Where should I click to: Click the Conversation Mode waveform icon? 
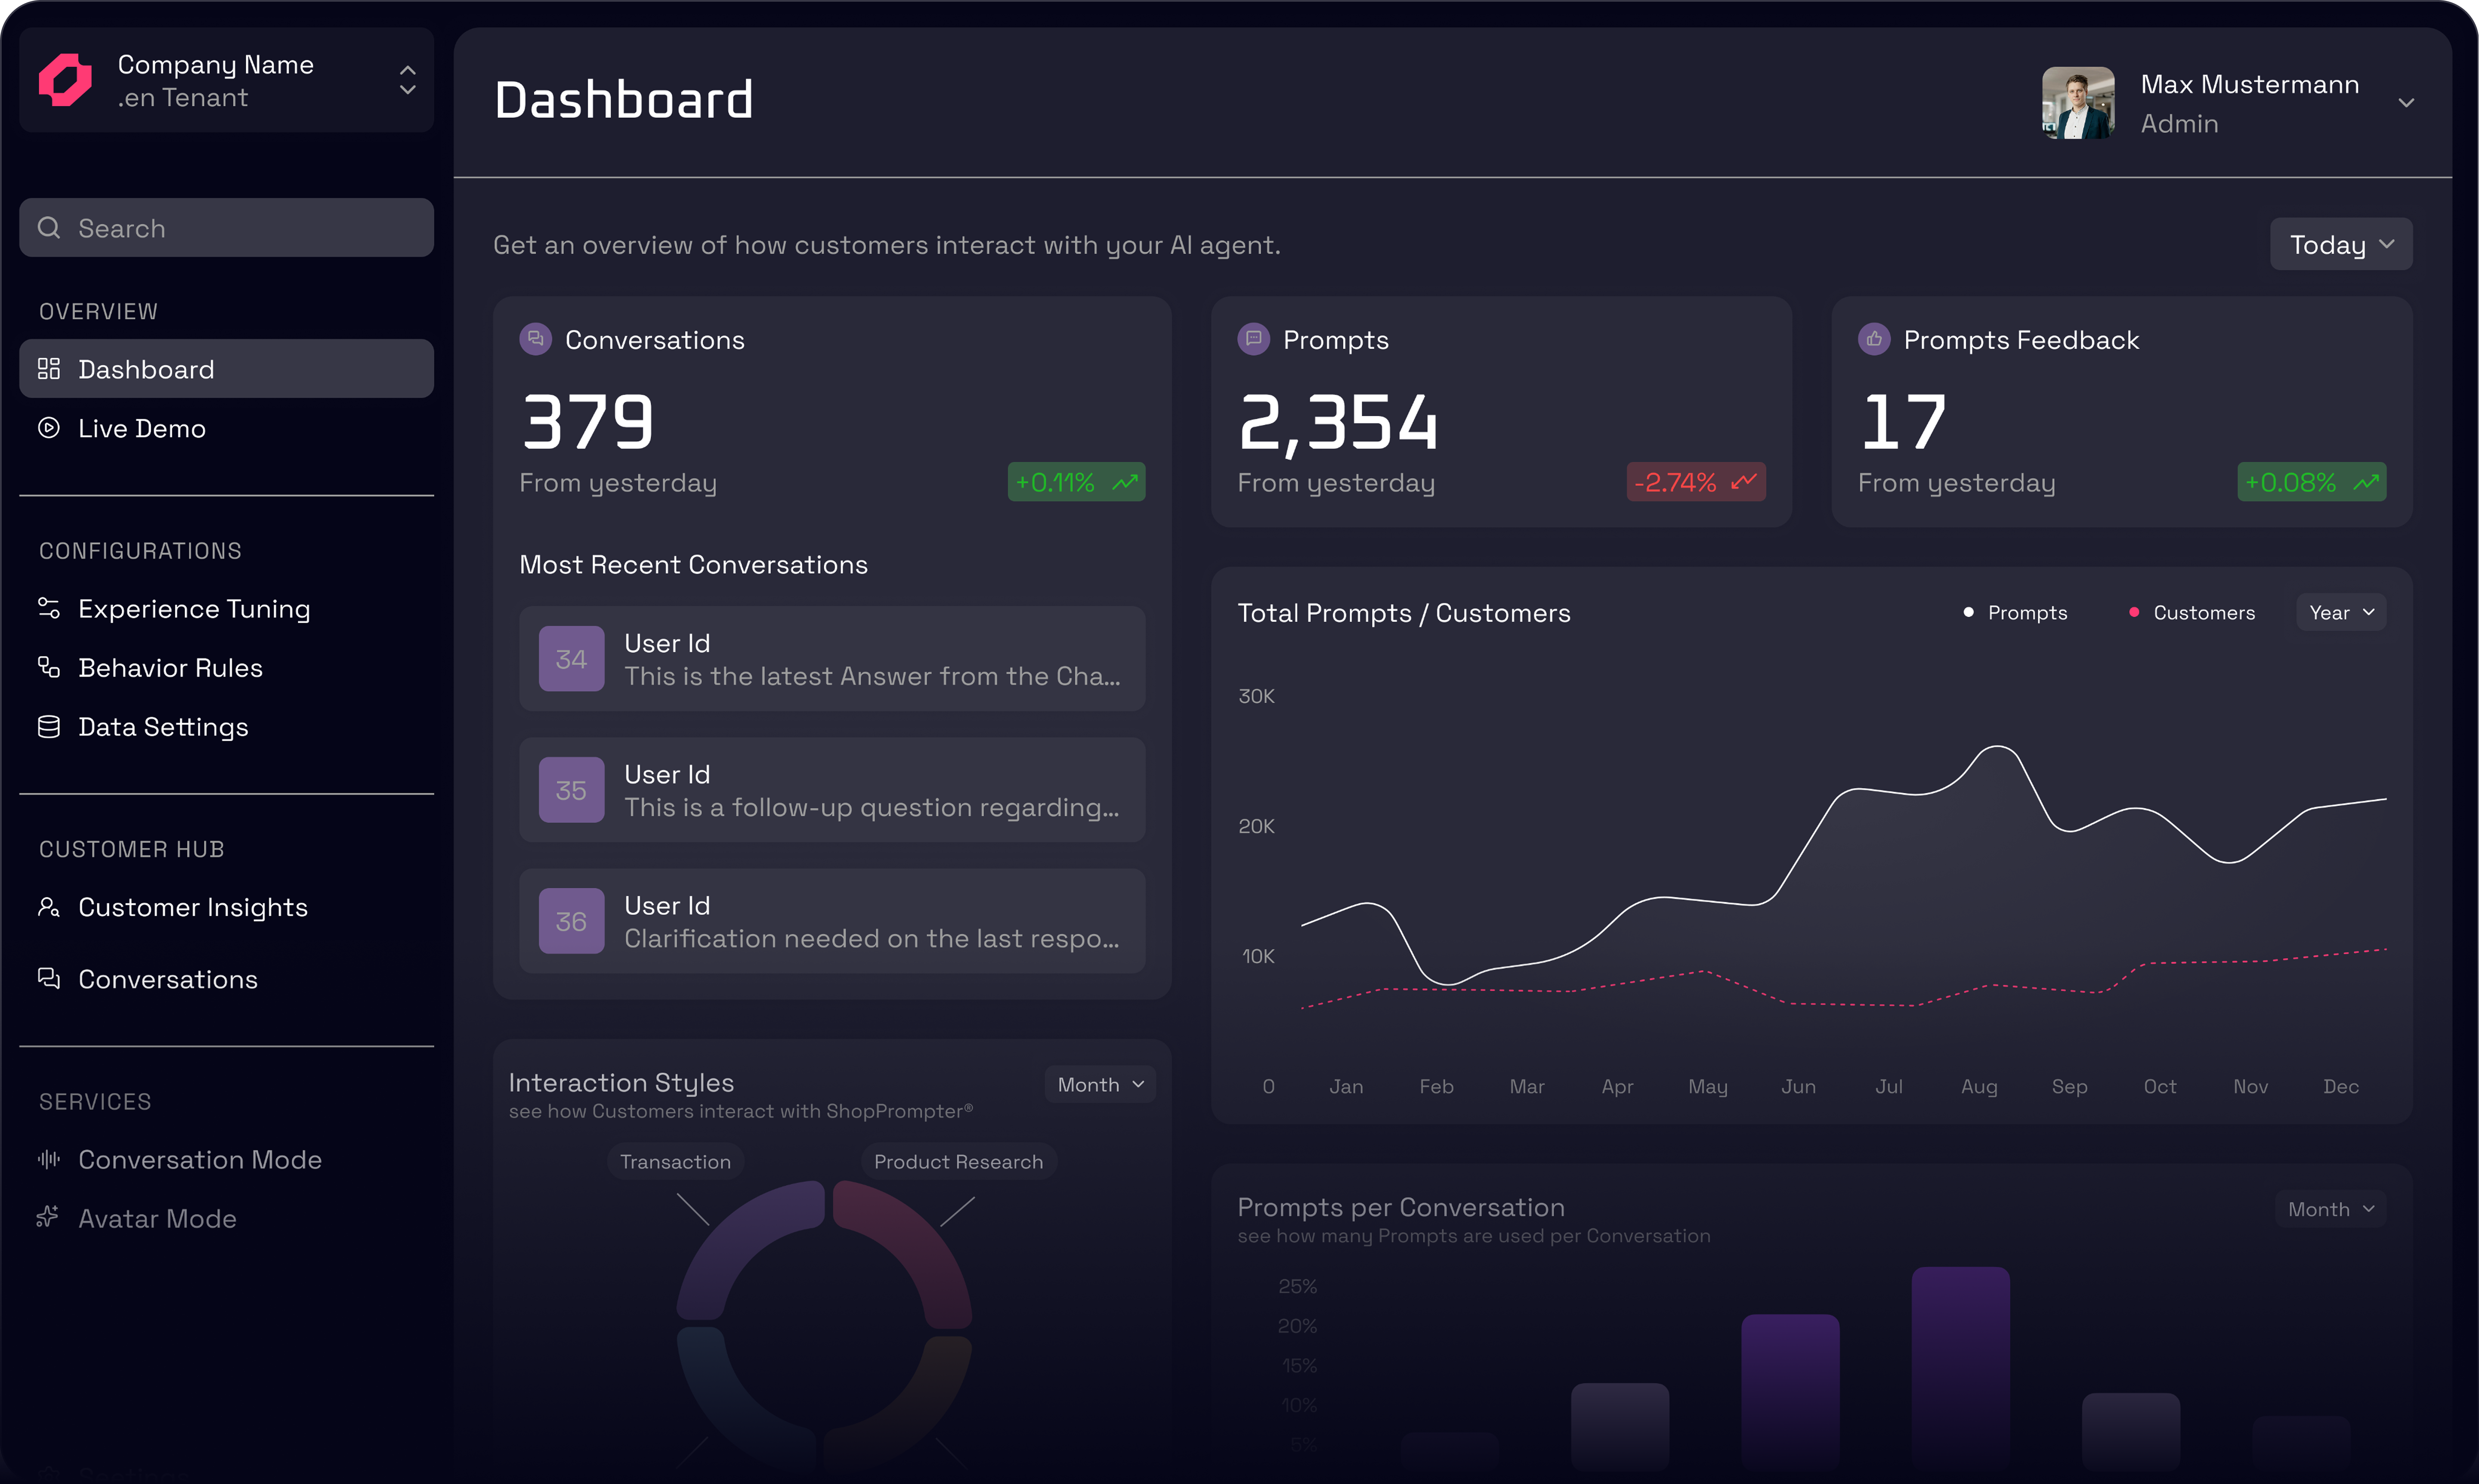click(48, 1159)
